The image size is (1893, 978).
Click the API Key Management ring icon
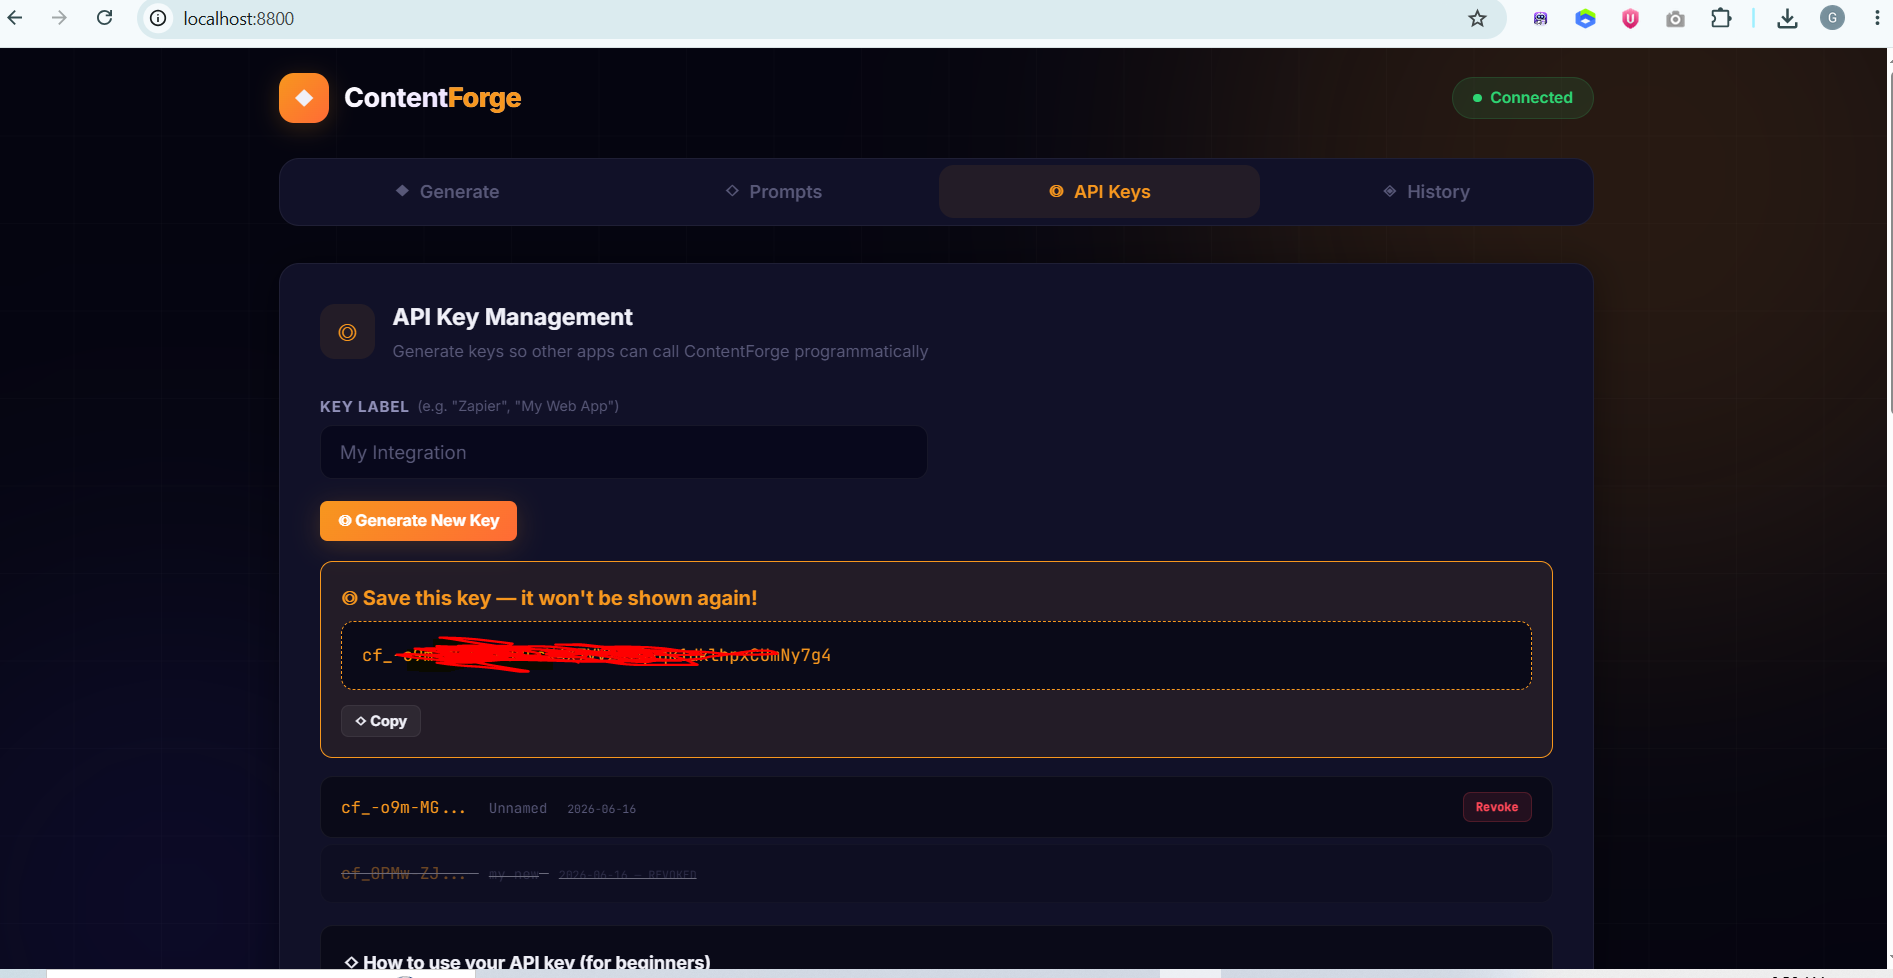347,332
